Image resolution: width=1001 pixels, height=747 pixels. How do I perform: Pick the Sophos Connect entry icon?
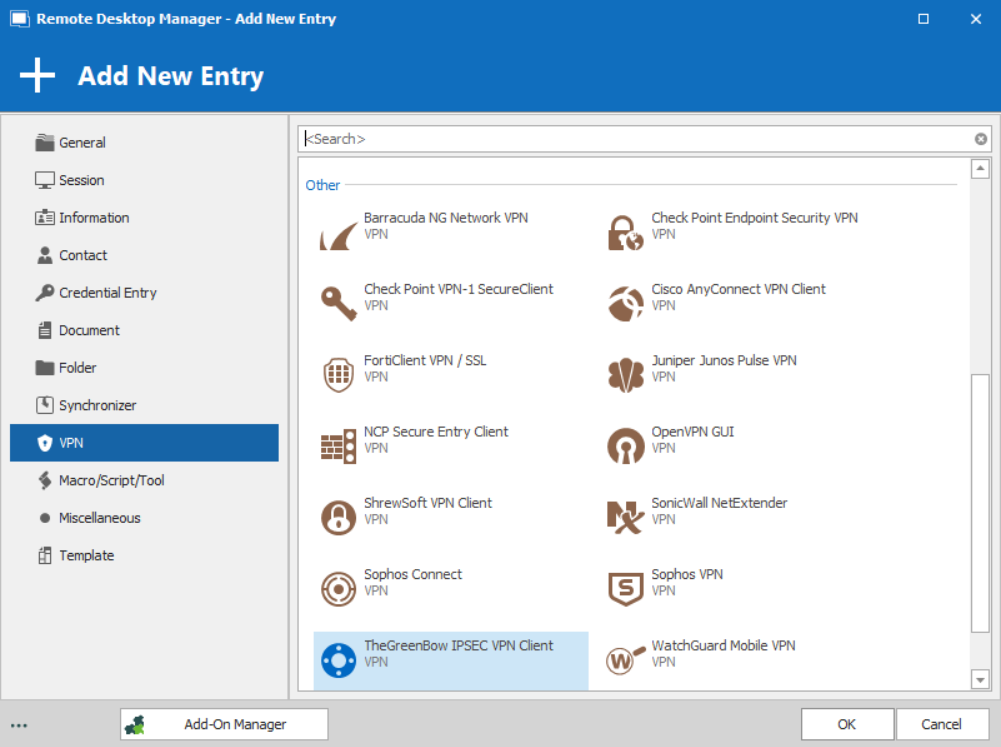tap(338, 589)
